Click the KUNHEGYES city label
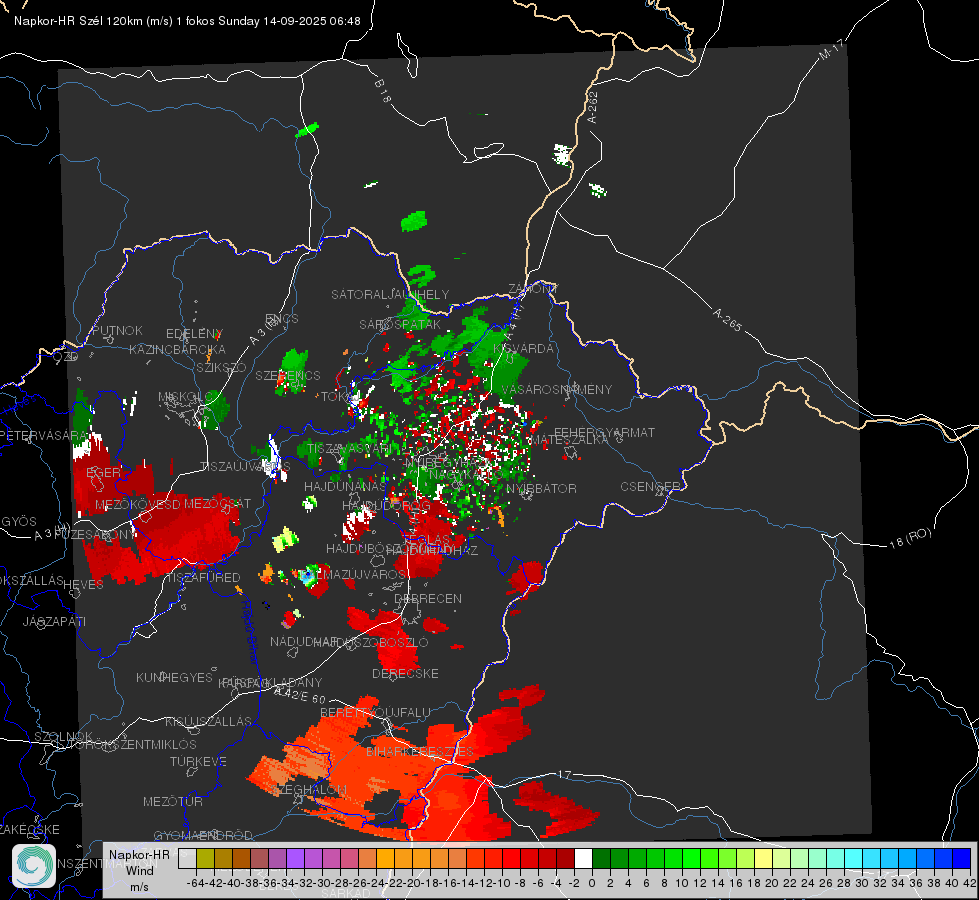This screenshot has width=979, height=900. coord(174,678)
